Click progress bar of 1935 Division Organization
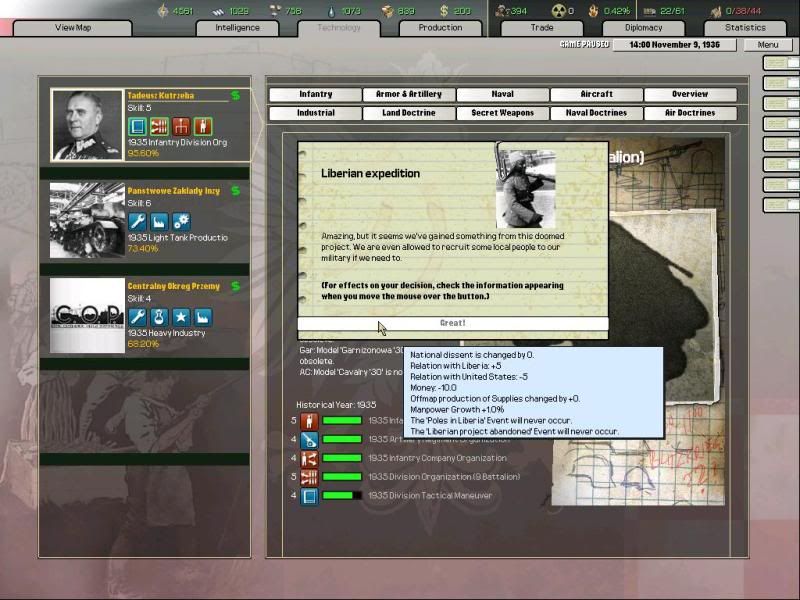The height and width of the screenshot is (600, 800). pyautogui.click(x=342, y=477)
